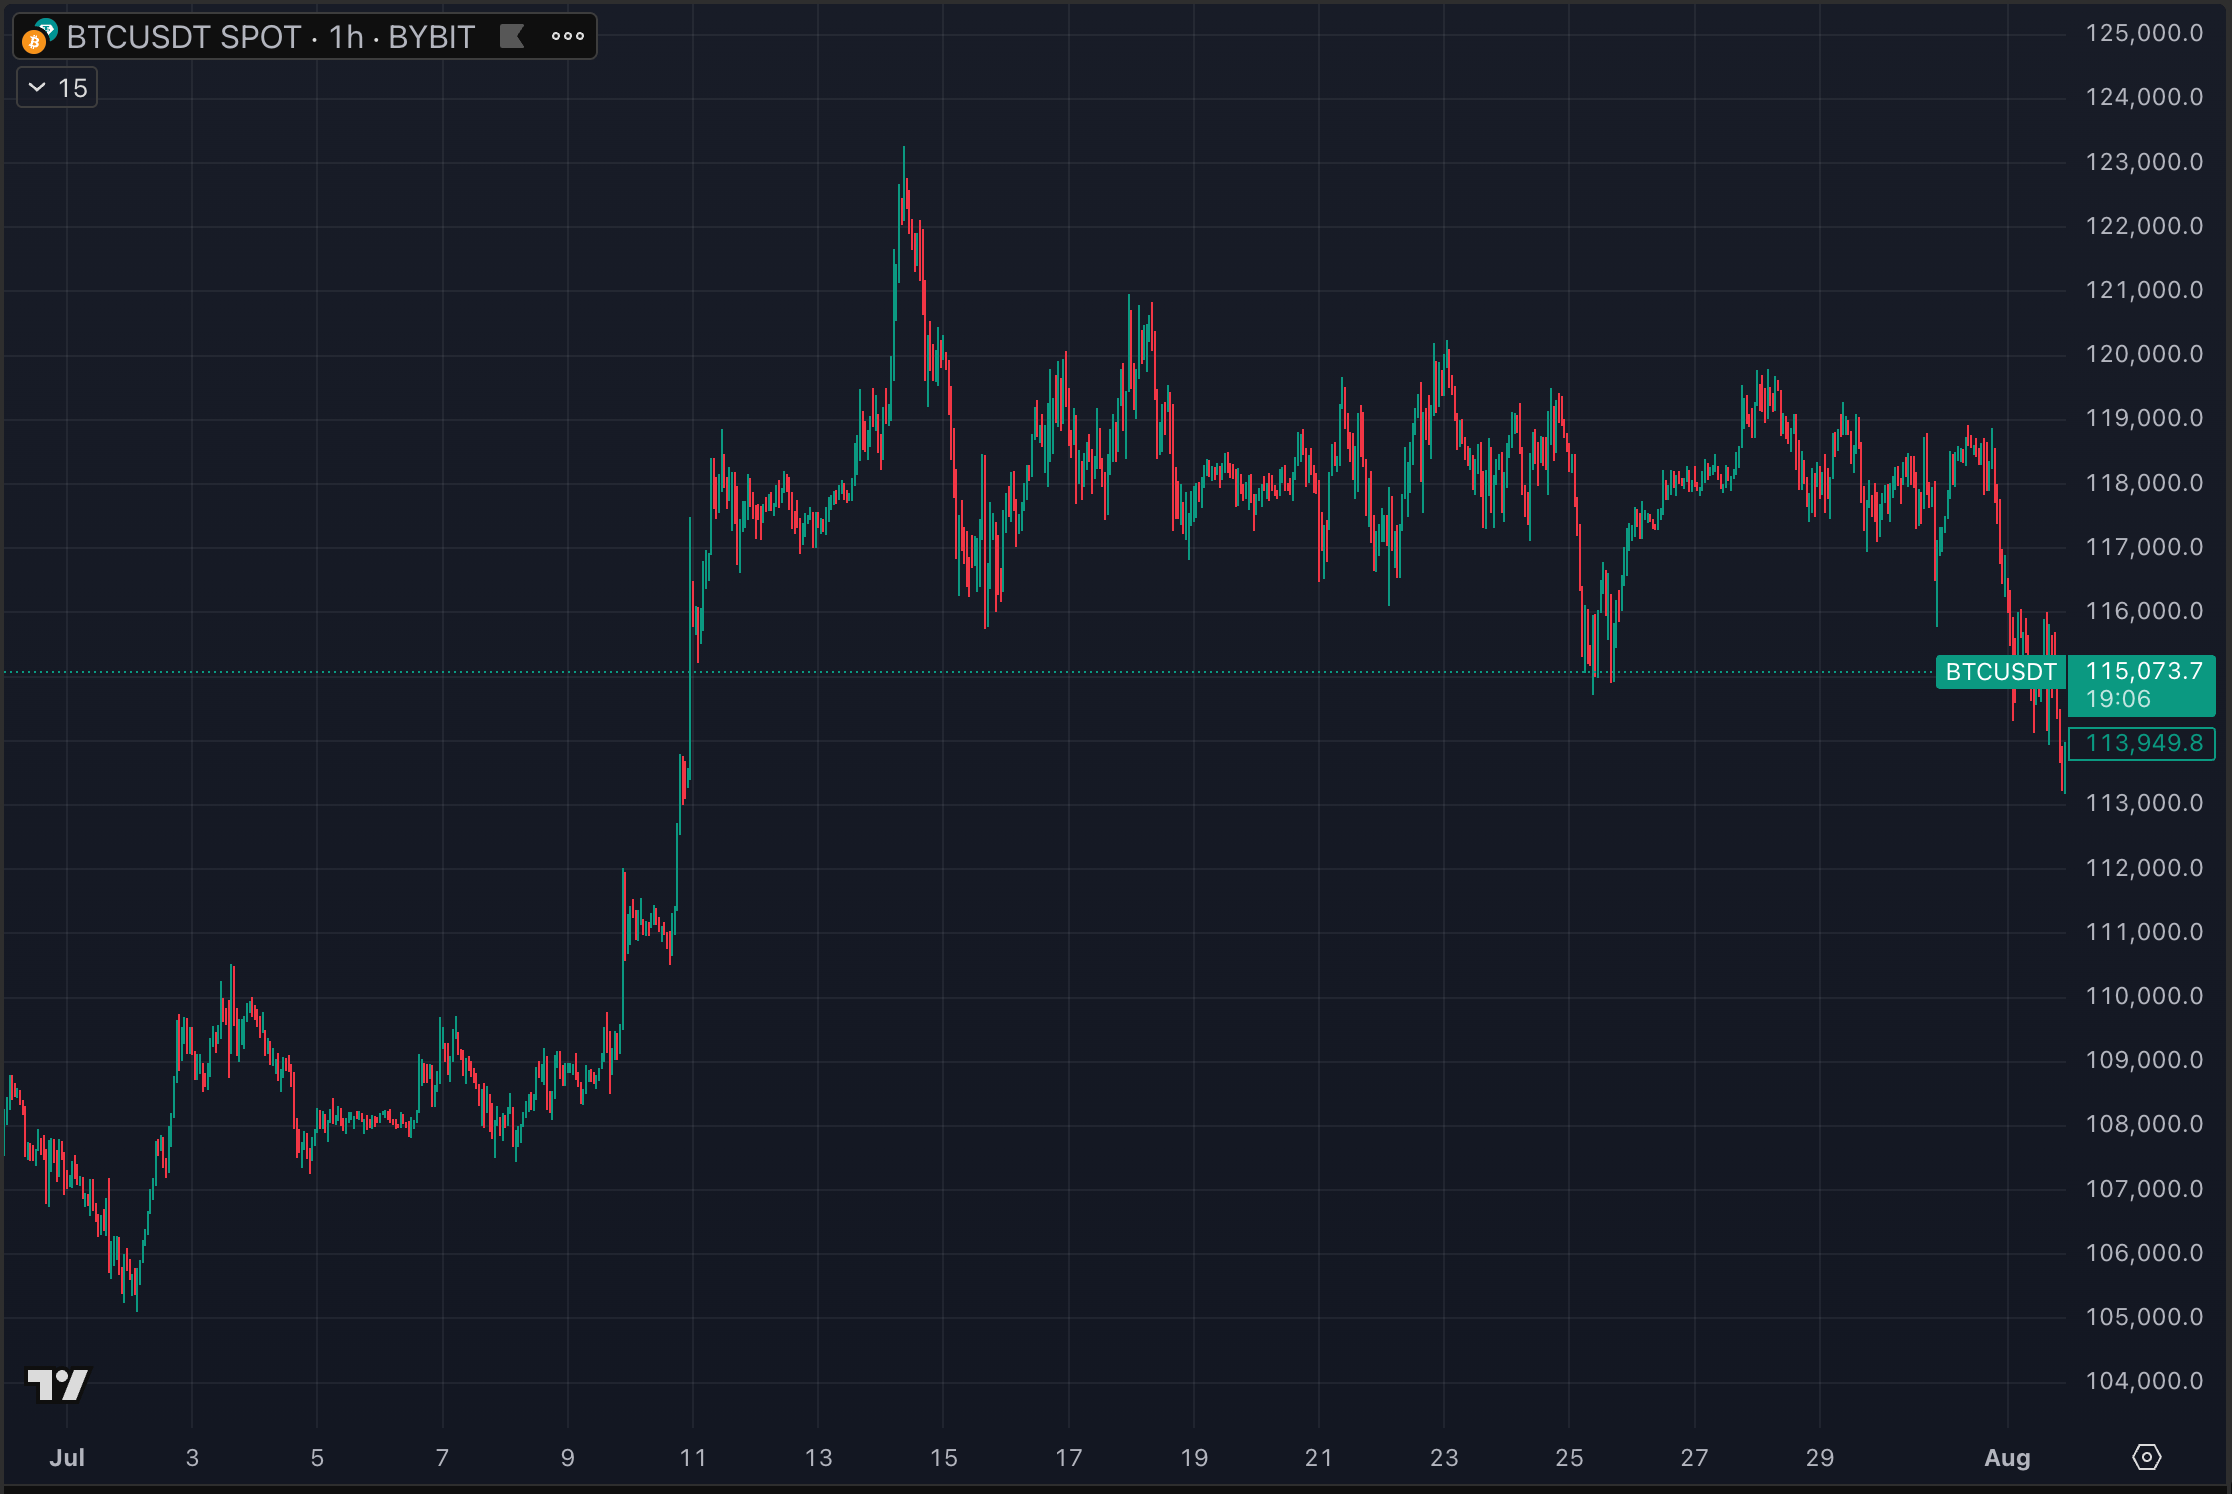
Task: Open chart settings hexagon gear icon
Action: pos(2146,1457)
